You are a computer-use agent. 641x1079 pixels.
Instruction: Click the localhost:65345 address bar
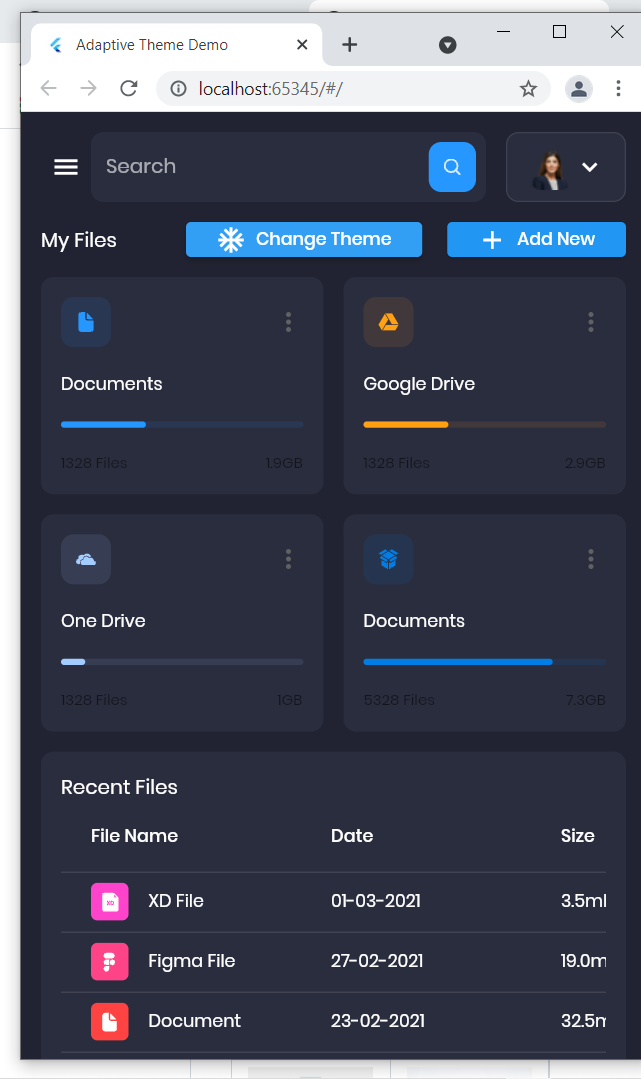pyautogui.click(x=353, y=89)
